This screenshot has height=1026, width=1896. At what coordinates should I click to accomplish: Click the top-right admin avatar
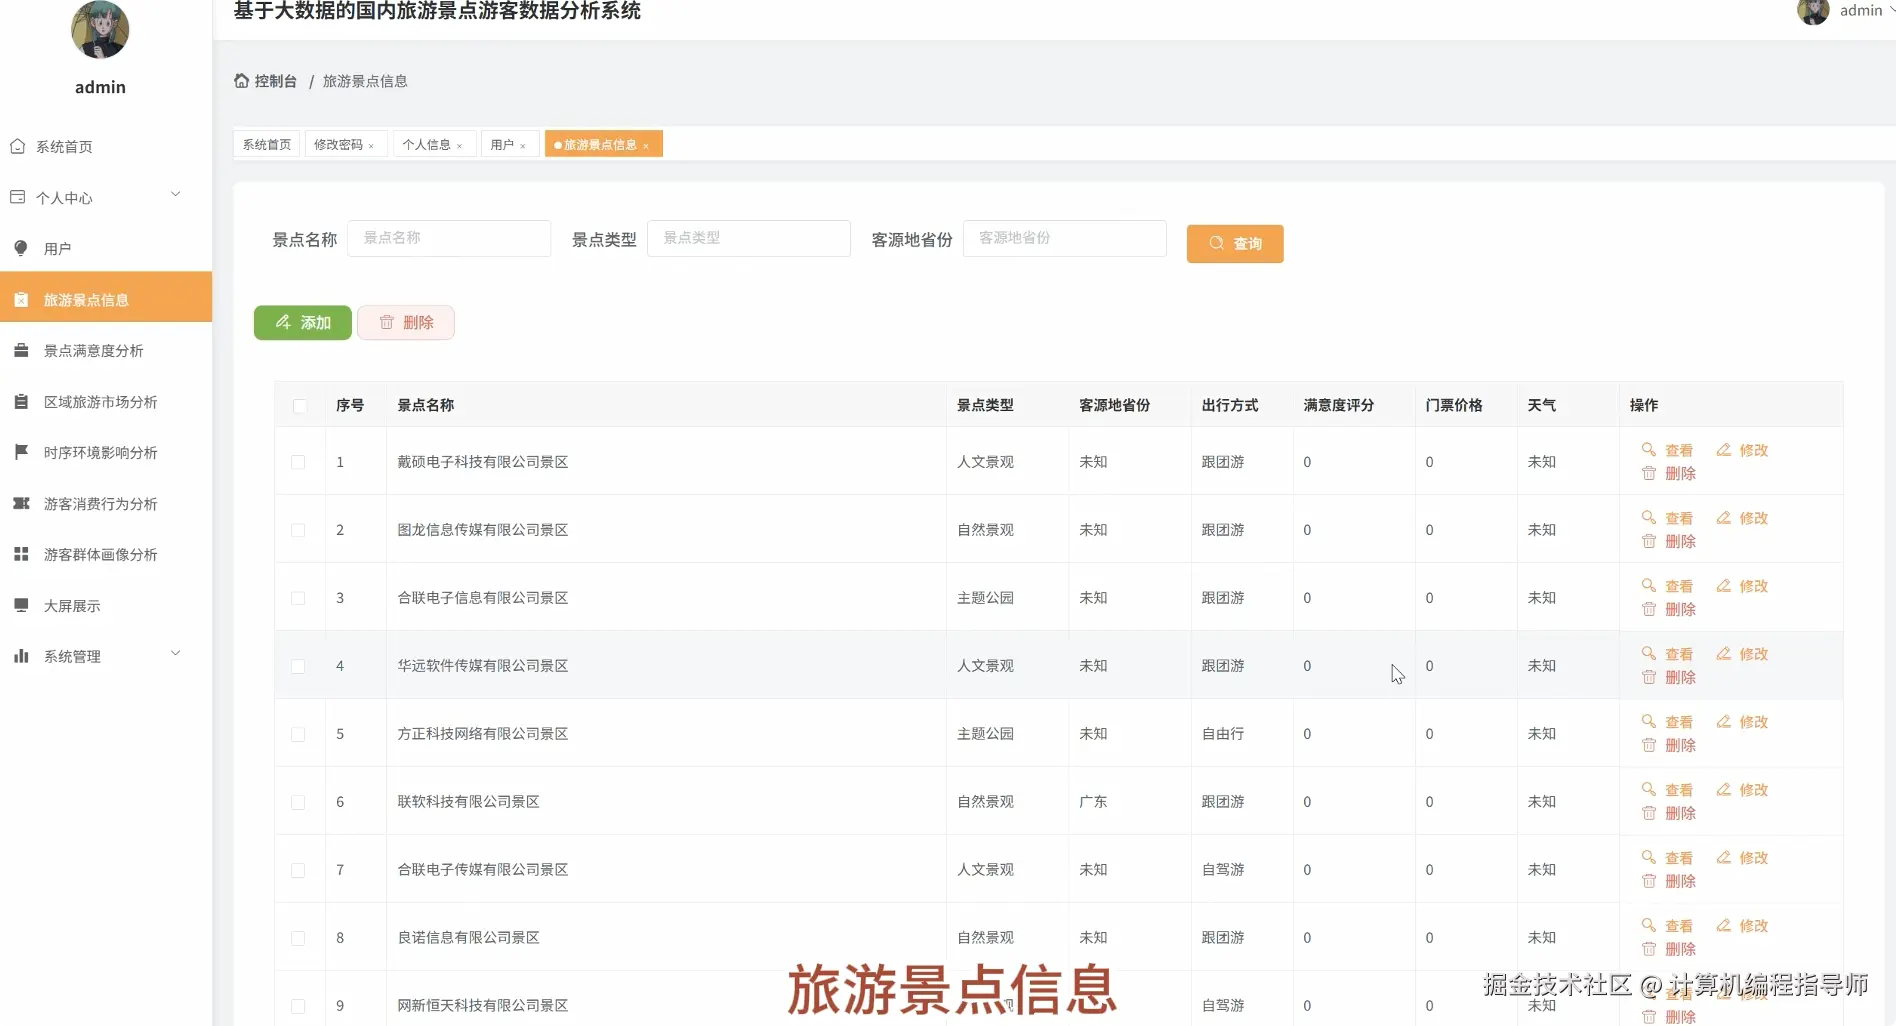pyautogui.click(x=1813, y=11)
